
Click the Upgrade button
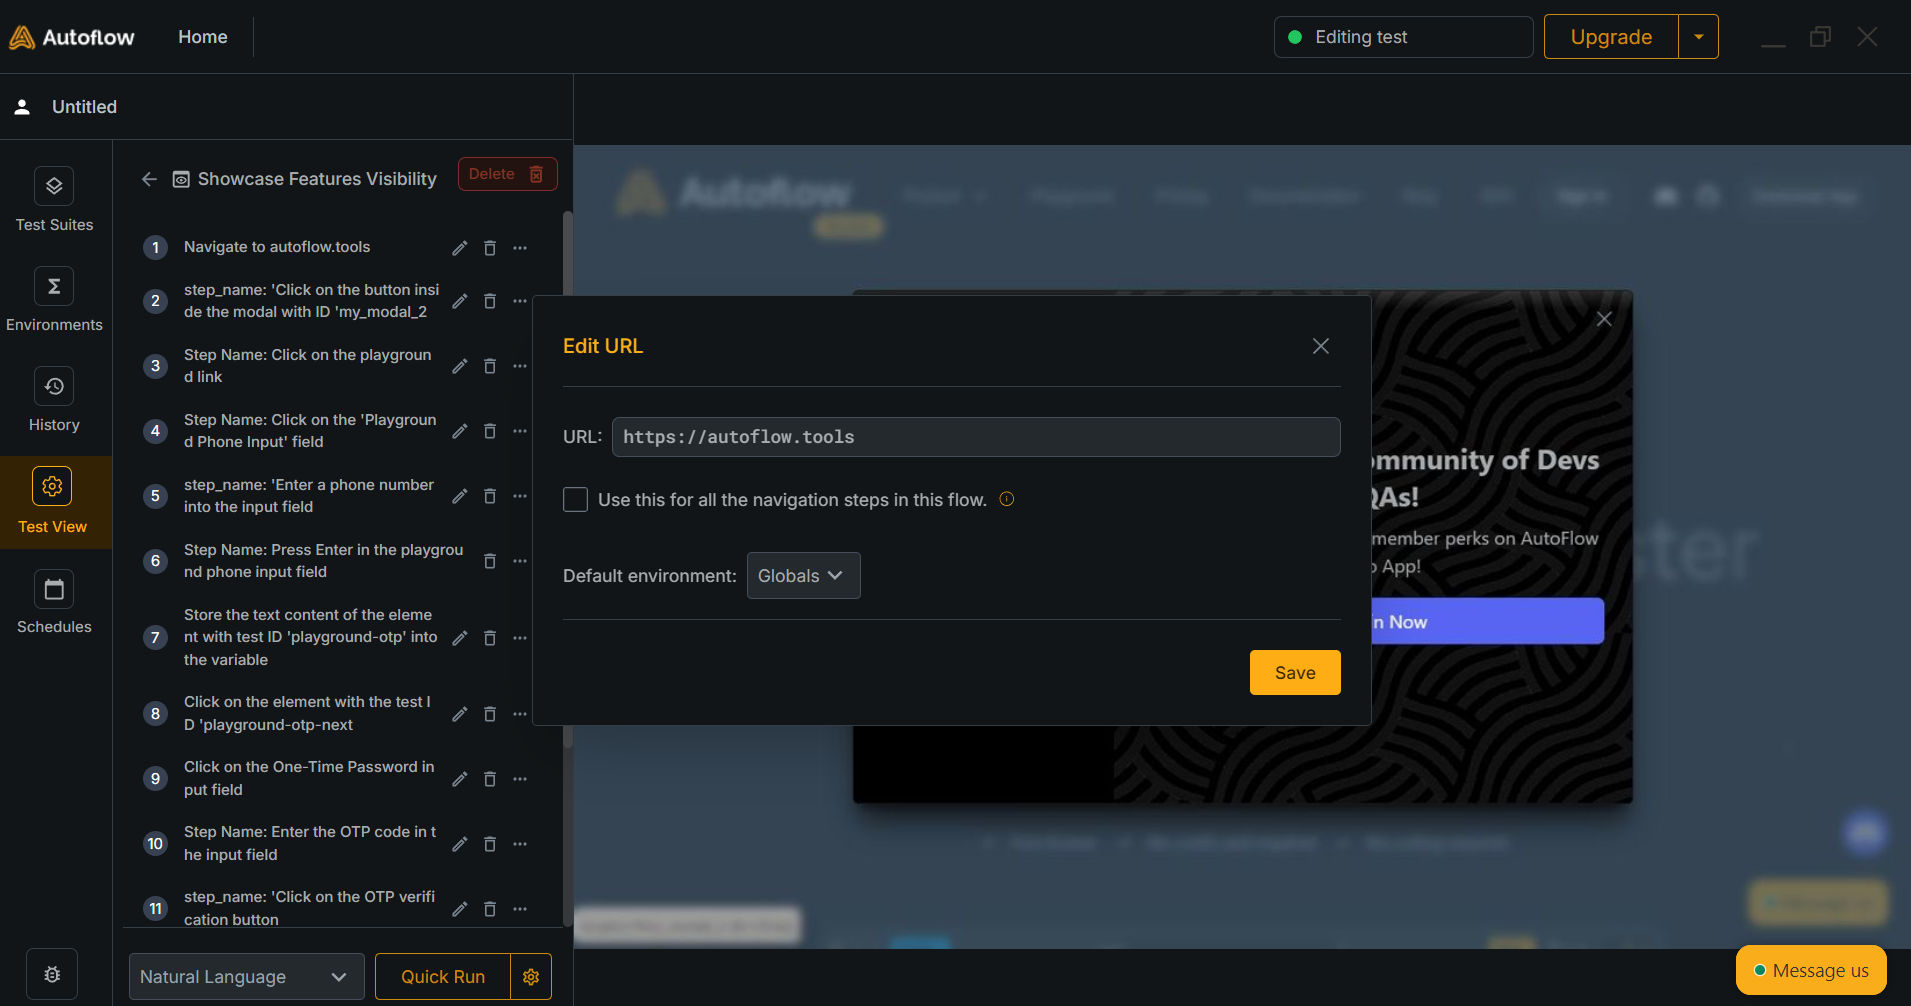pos(1611,37)
